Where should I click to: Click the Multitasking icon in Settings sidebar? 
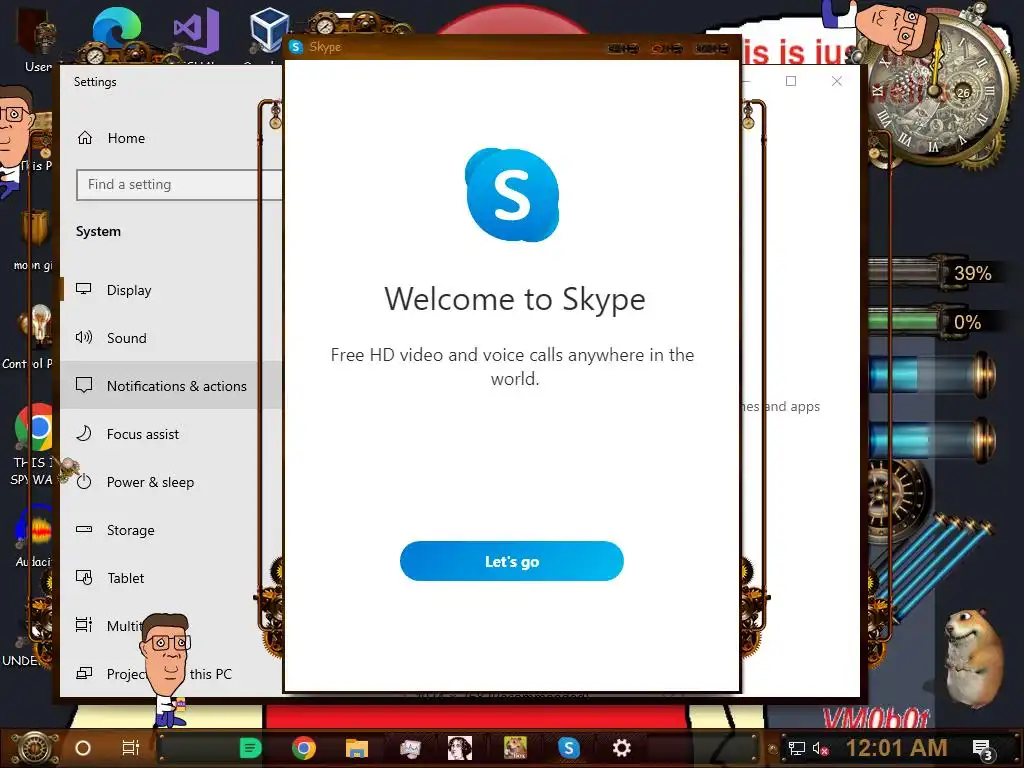point(84,625)
